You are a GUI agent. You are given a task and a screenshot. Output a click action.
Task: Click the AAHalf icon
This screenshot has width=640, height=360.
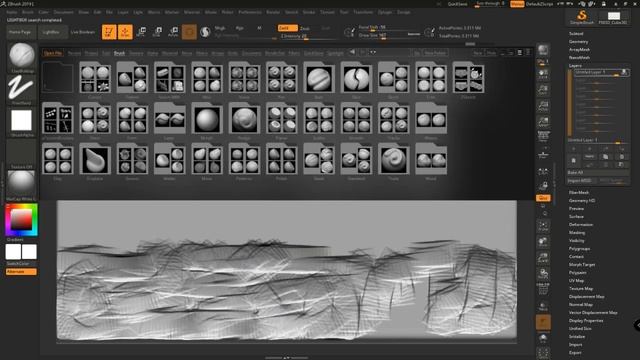[543, 122]
